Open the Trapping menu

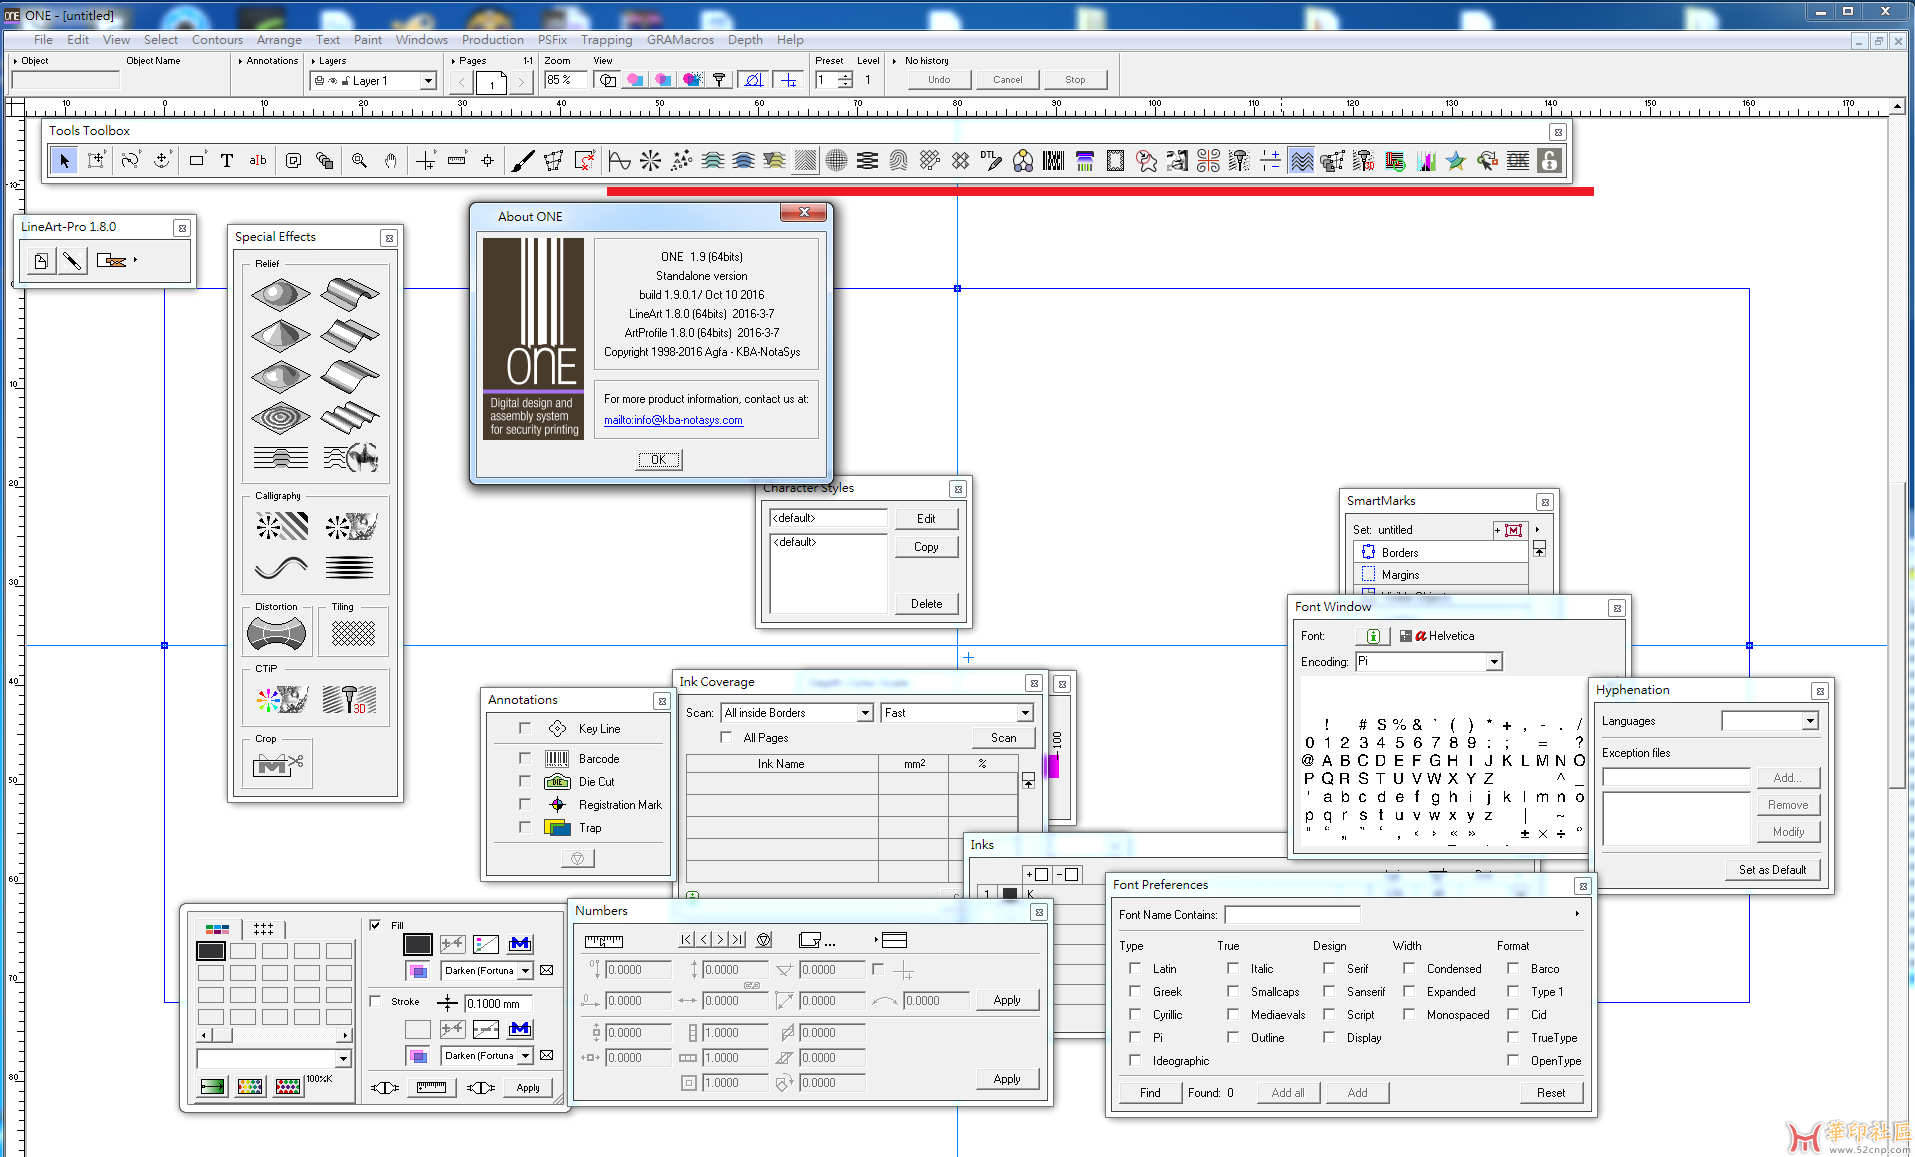[606, 40]
